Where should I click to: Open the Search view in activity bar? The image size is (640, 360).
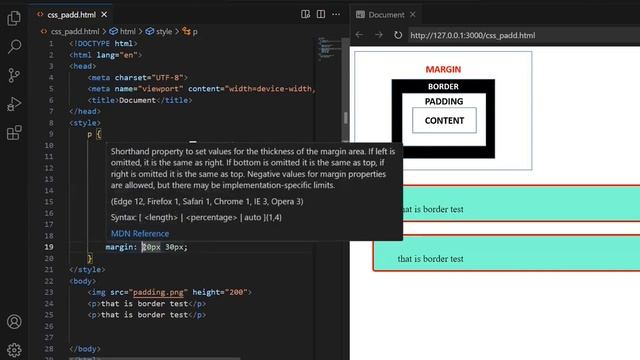[x=14, y=46]
